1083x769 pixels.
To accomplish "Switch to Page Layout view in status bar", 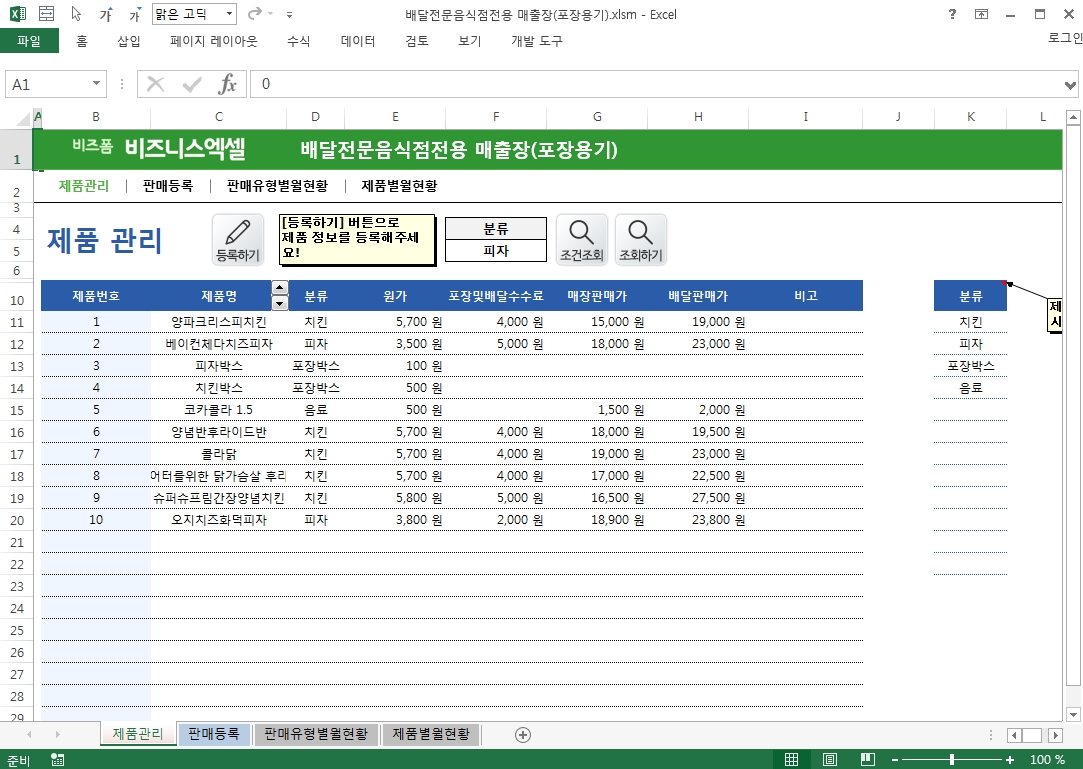I will (x=829, y=760).
